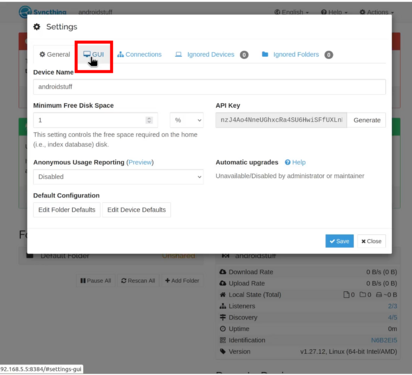The image size is (412, 375).
Task: Click the Help question-mark icon by Automatic upgrades
Action: (x=288, y=162)
